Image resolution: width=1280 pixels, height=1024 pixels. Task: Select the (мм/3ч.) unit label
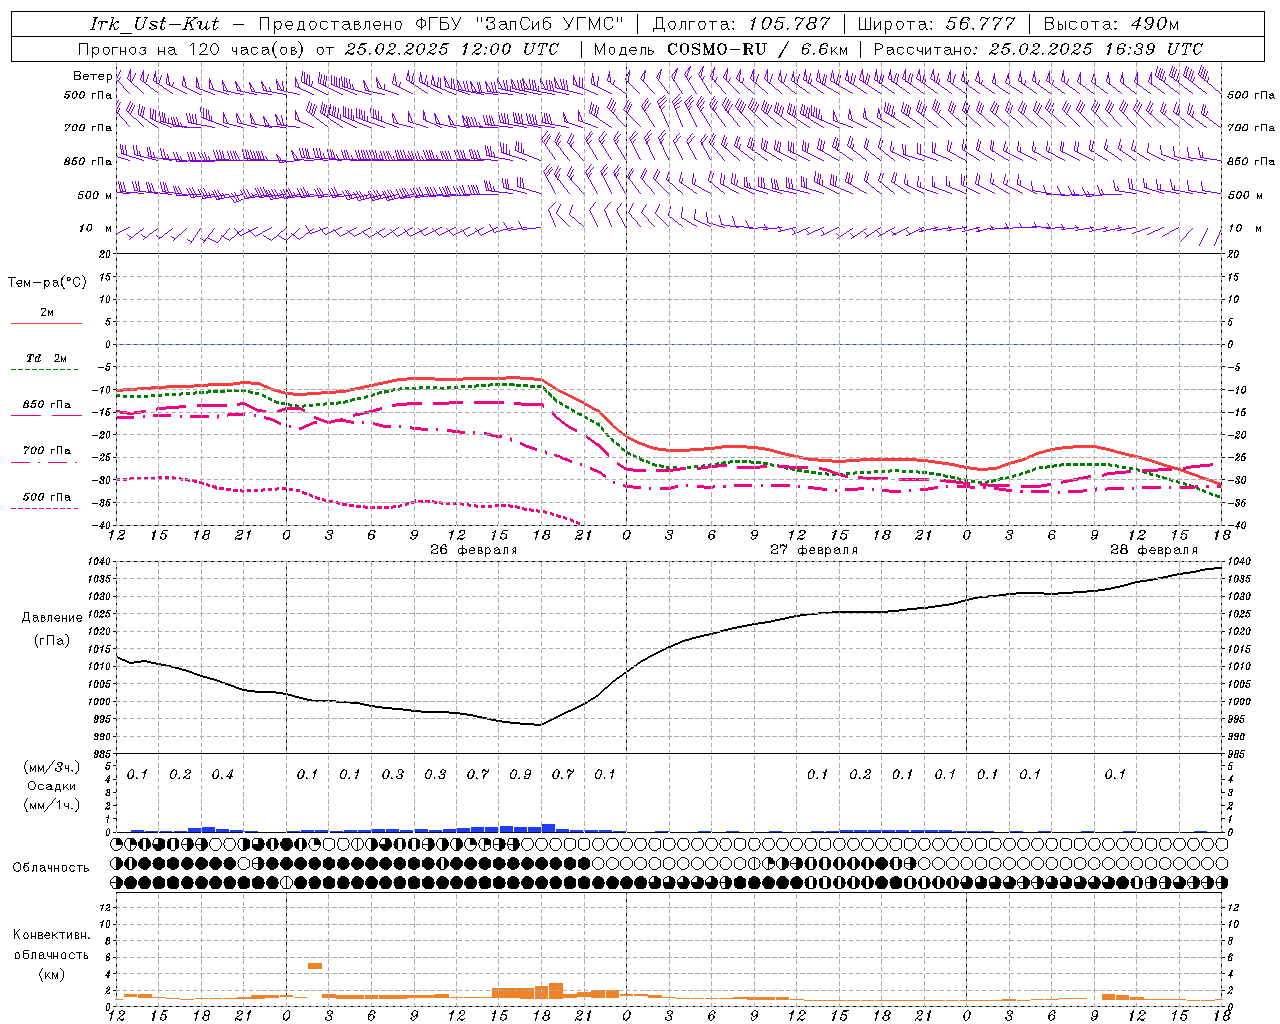point(52,767)
